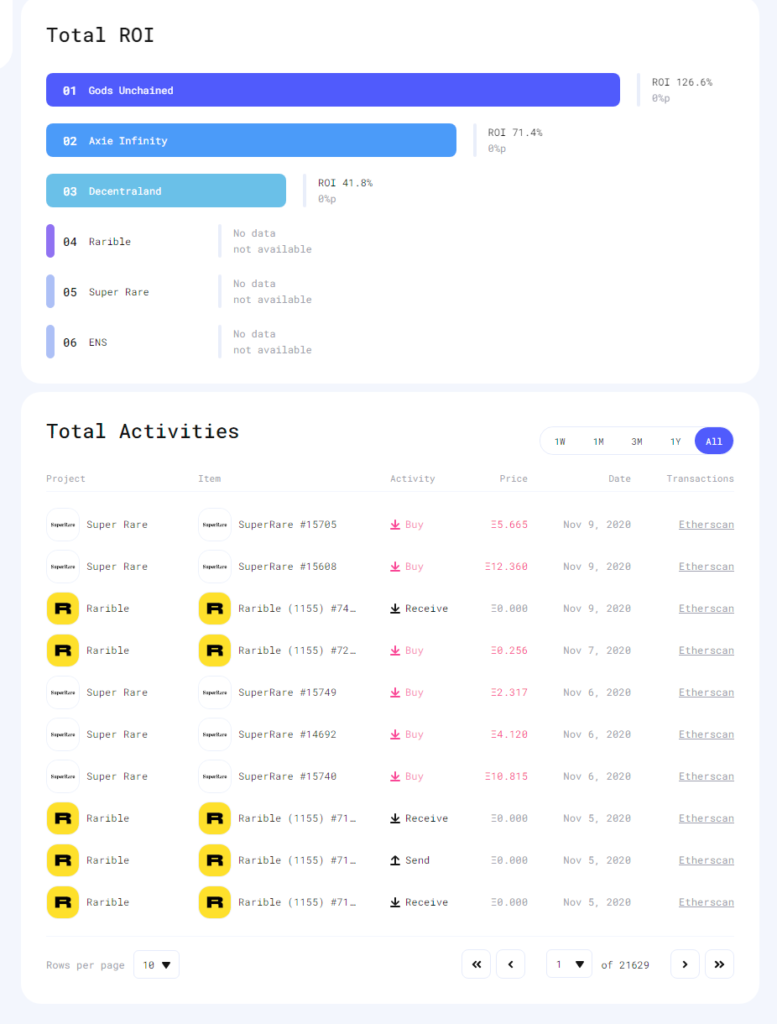Jump to last page with double-right arrow
The height and width of the screenshot is (1024, 777).
tap(719, 965)
